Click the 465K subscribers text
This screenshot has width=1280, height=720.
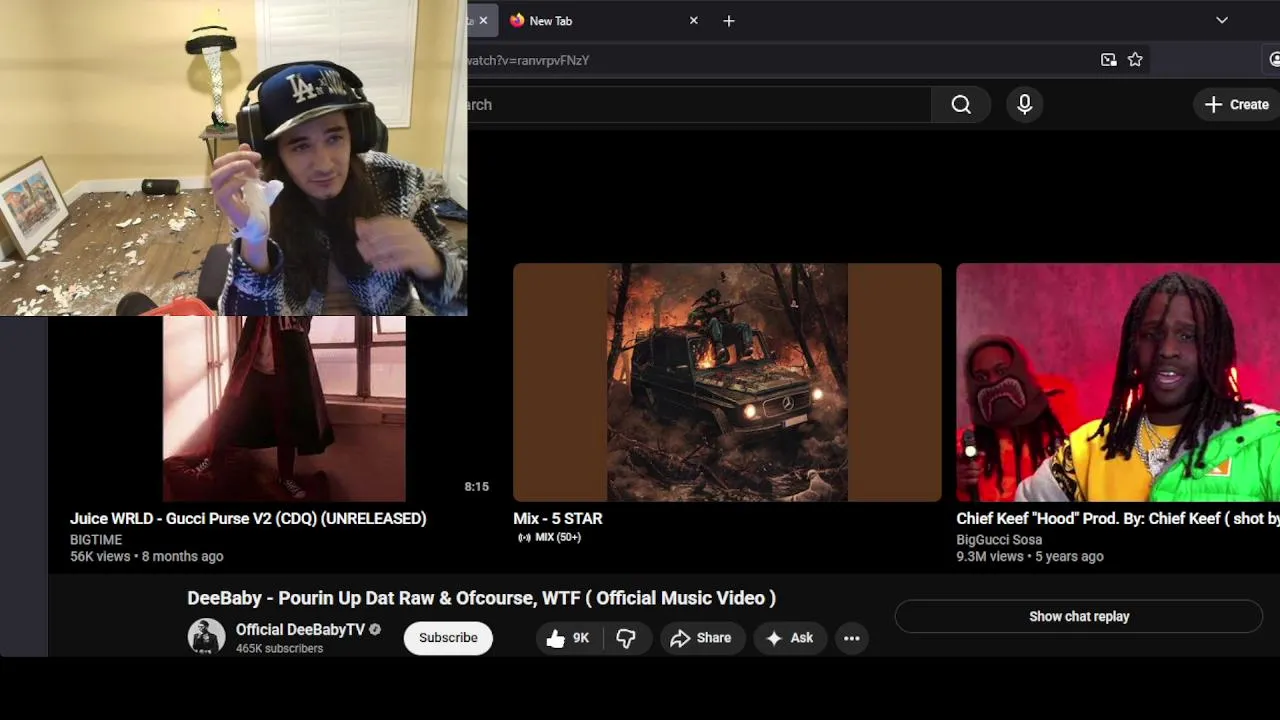[279, 648]
